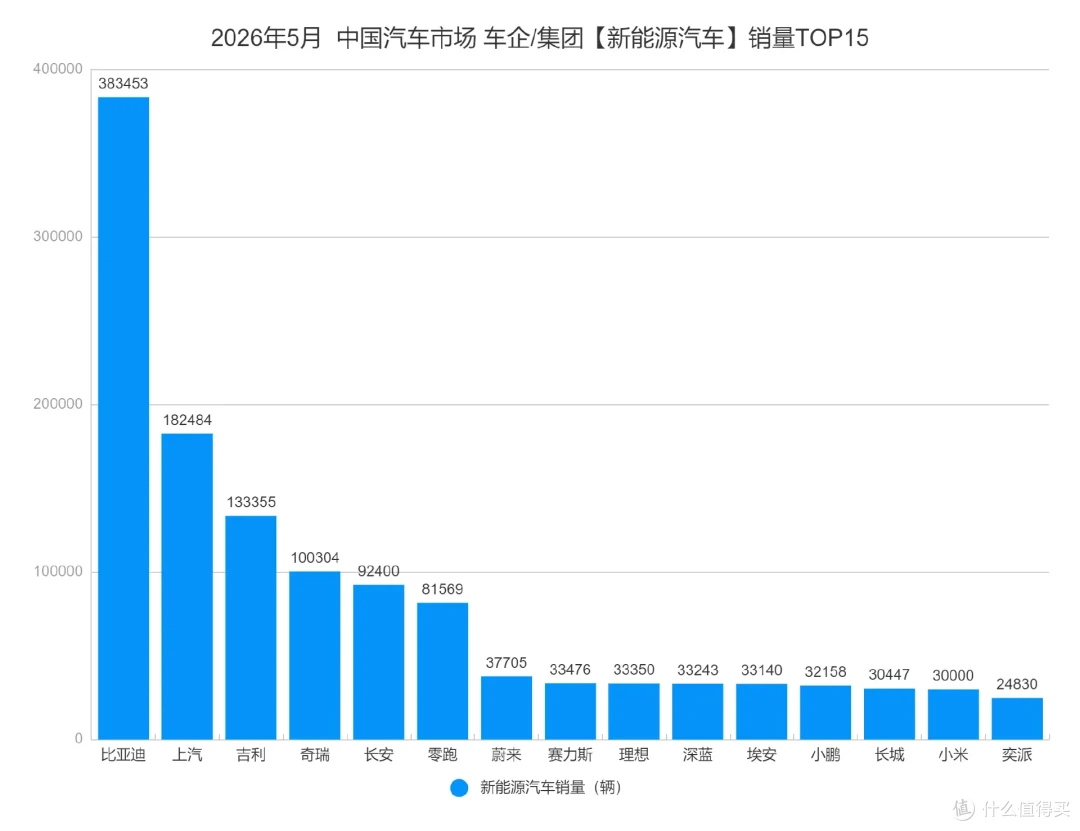The width and height of the screenshot is (1080, 831).
Task: Click the value label 30000
Action: point(953,675)
